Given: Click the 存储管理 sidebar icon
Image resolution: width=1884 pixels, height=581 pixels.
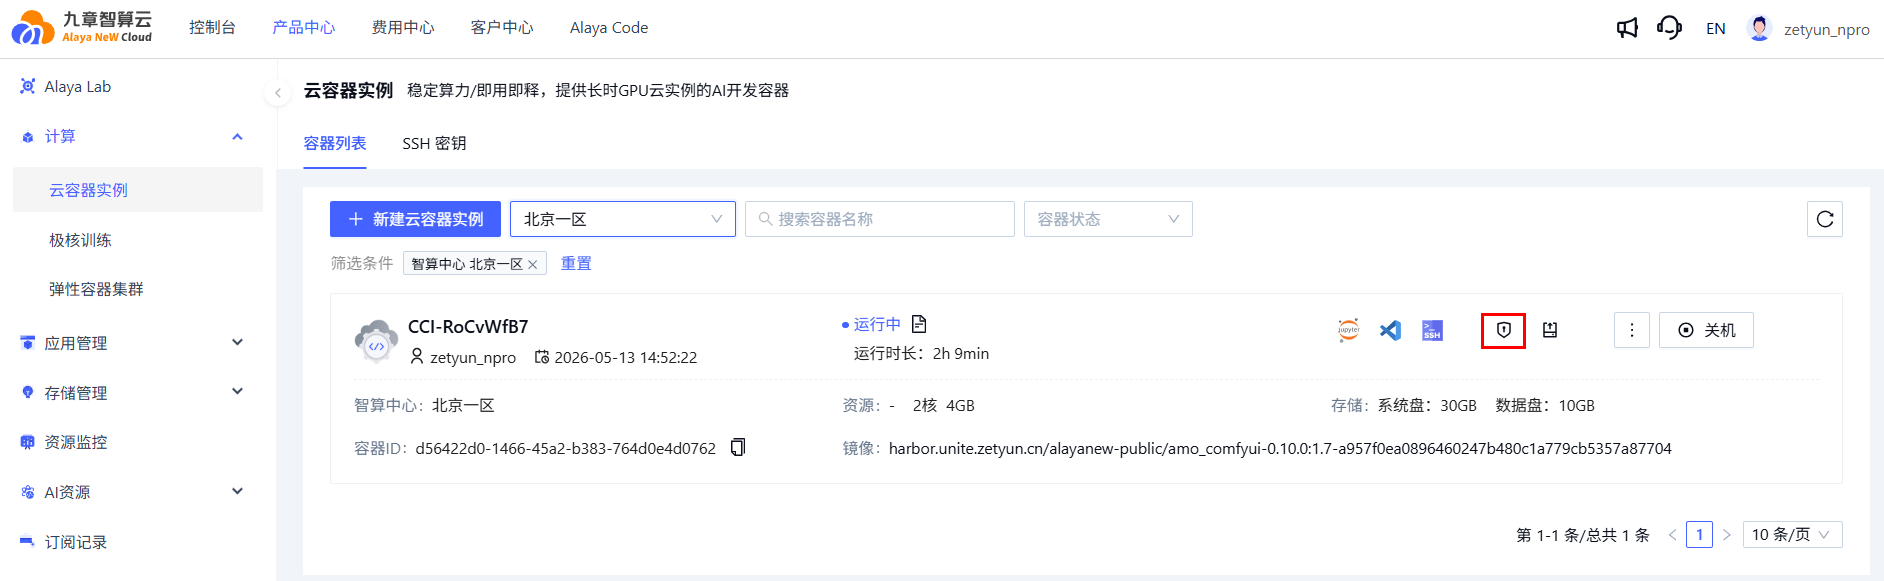Looking at the screenshot, I should pyautogui.click(x=27, y=393).
